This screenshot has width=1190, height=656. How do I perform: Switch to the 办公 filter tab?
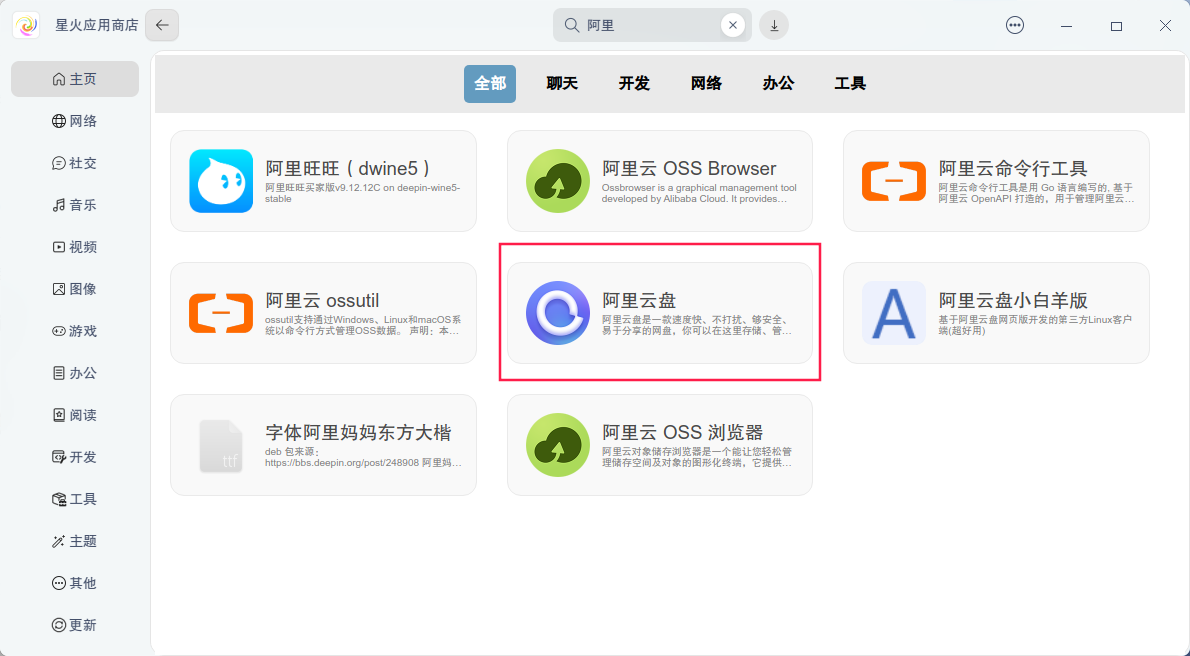(777, 83)
